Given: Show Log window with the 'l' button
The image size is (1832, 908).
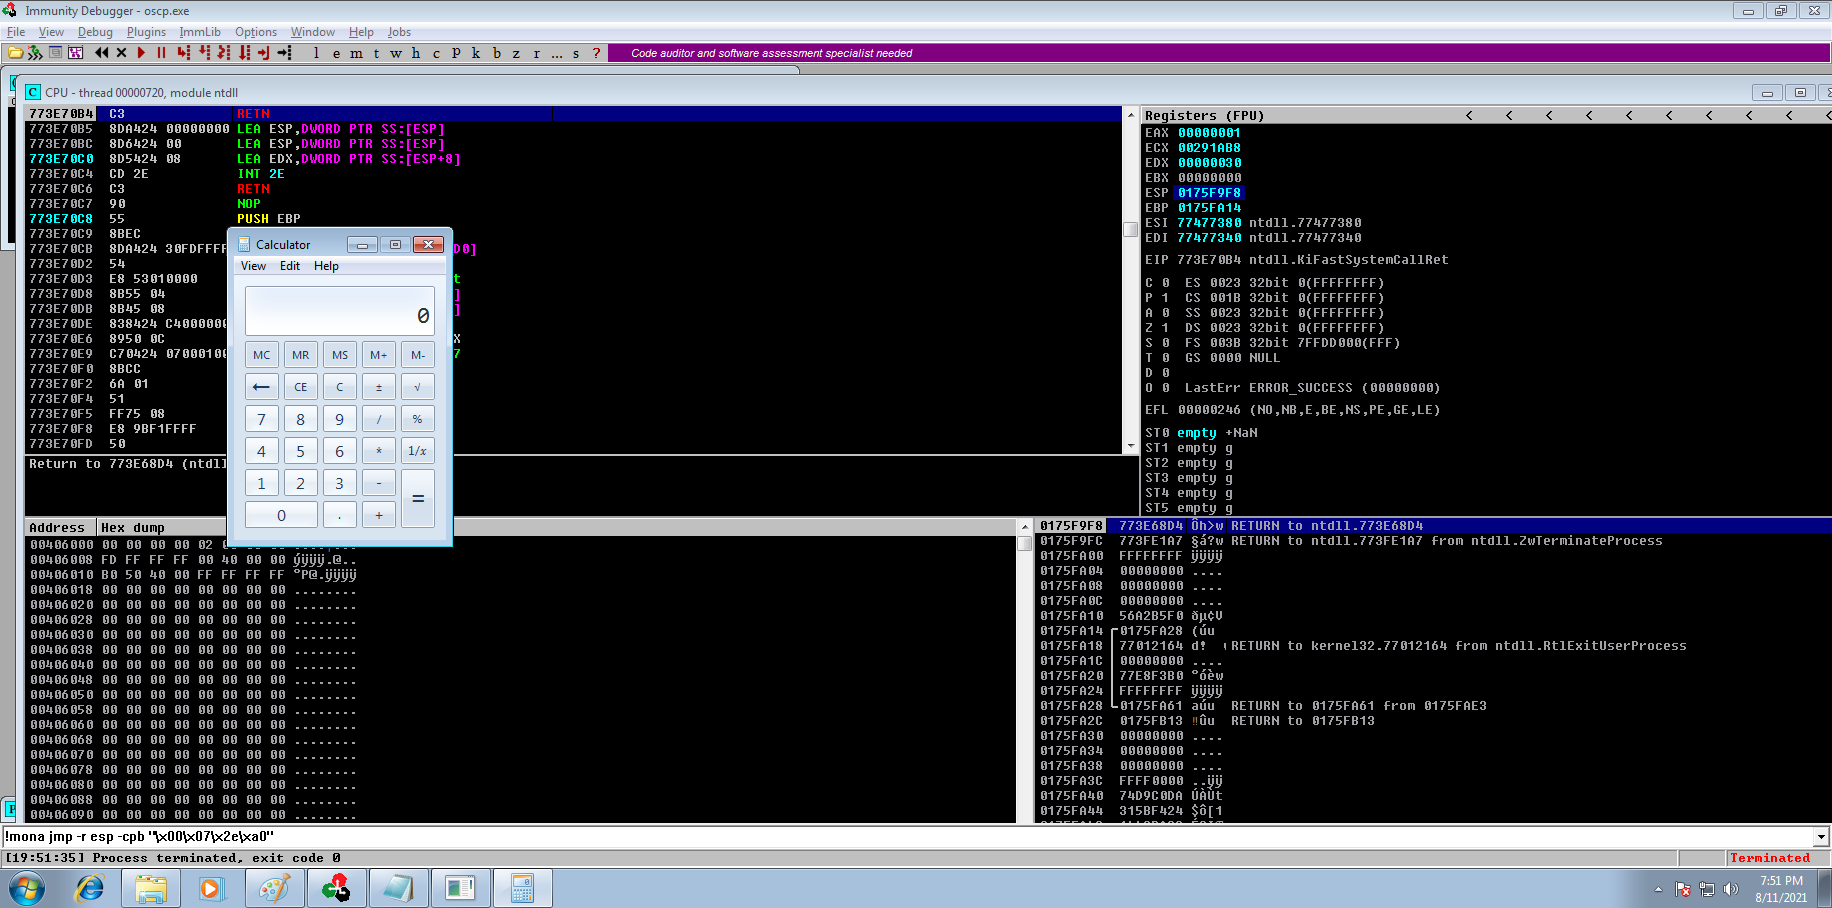Looking at the screenshot, I should tap(317, 53).
